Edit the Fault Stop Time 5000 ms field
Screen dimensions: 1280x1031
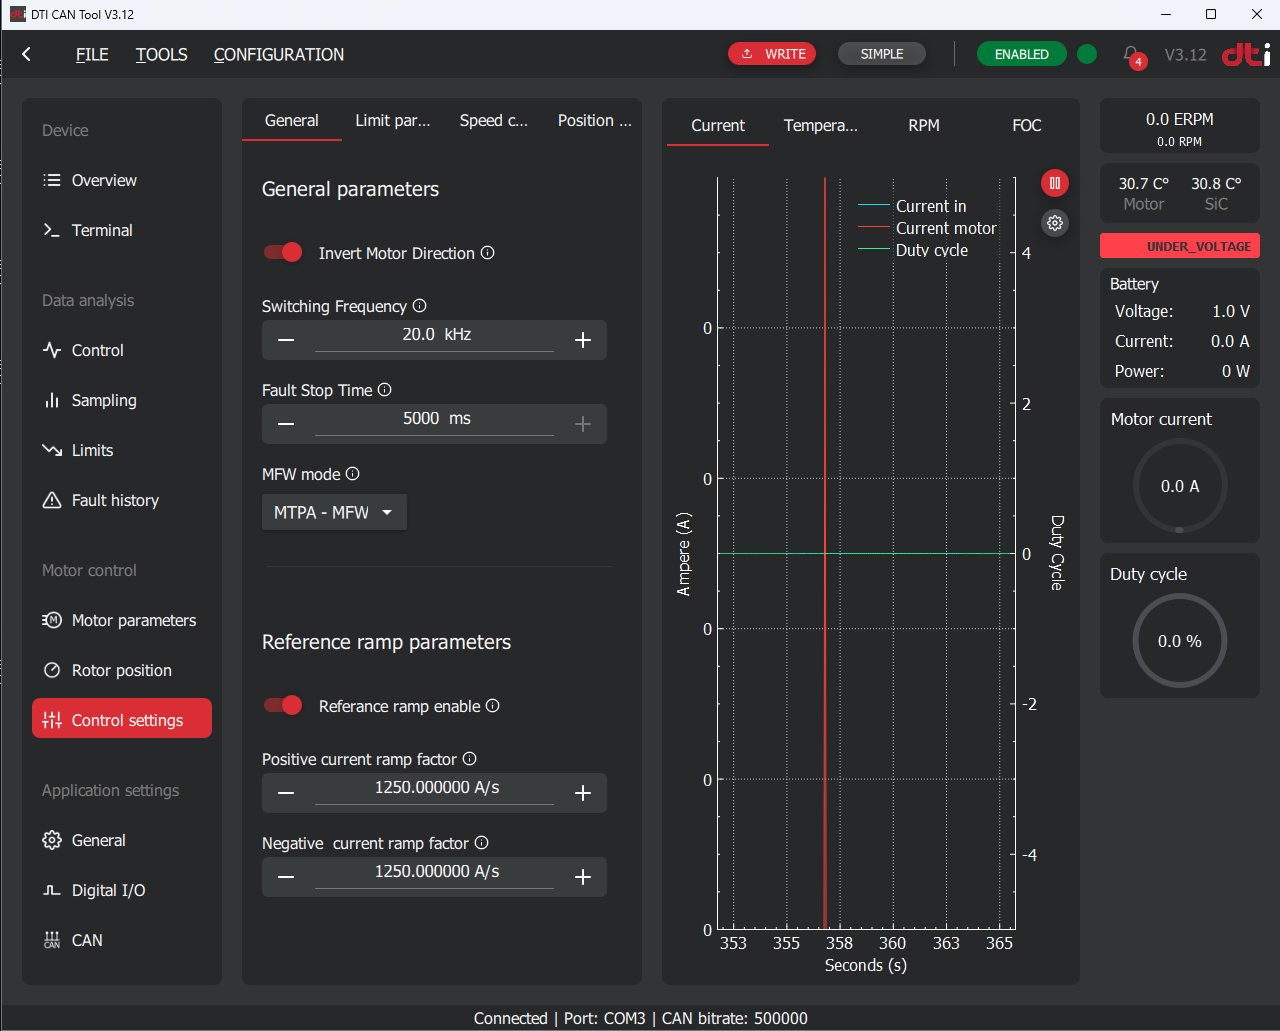(x=435, y=419)
